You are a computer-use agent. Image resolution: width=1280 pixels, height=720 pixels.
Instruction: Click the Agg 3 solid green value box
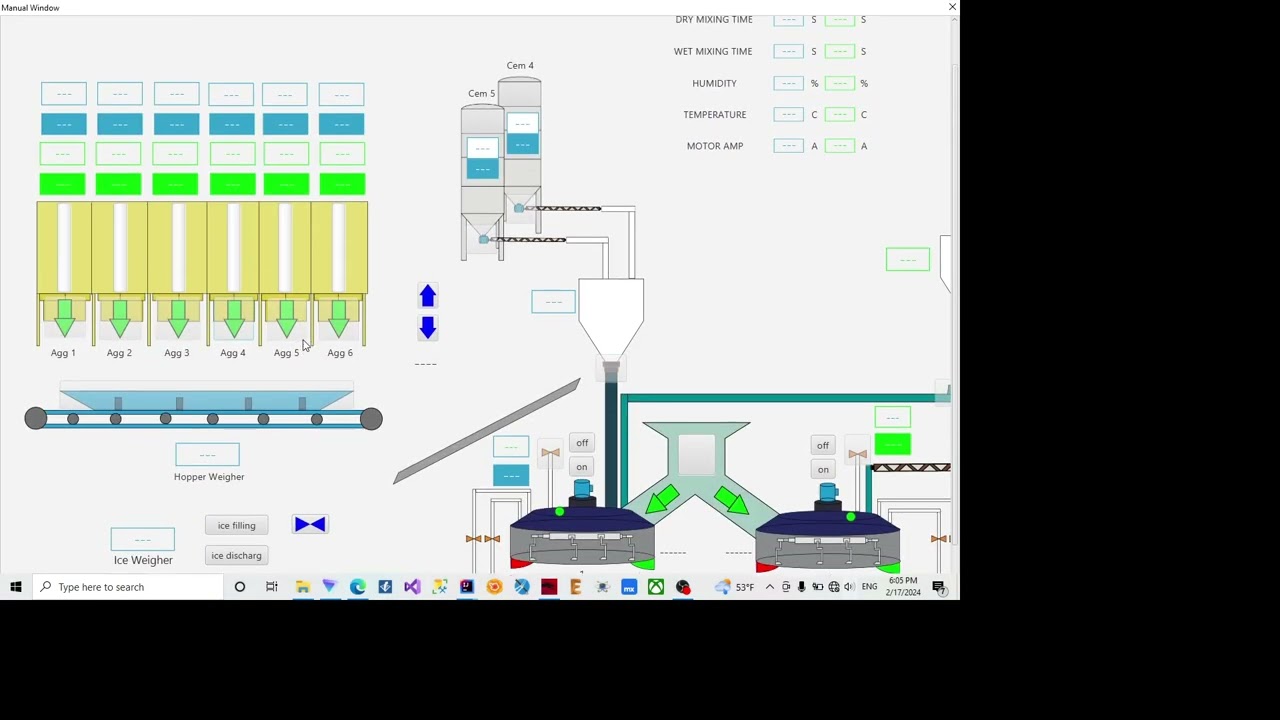pos(175,184)
